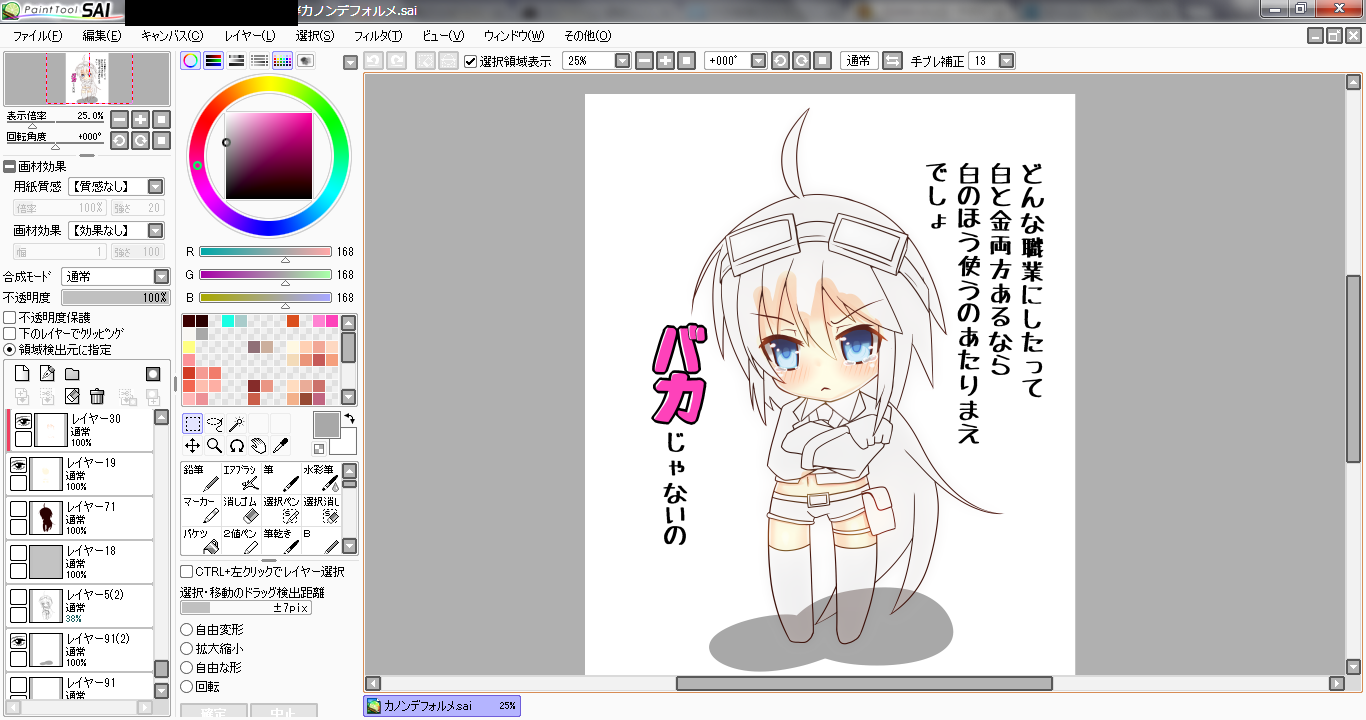This screenshot has height=720, width=1366.
Task: Choose the 水彩筆 watercolor brush
Action: click(320, 478)
